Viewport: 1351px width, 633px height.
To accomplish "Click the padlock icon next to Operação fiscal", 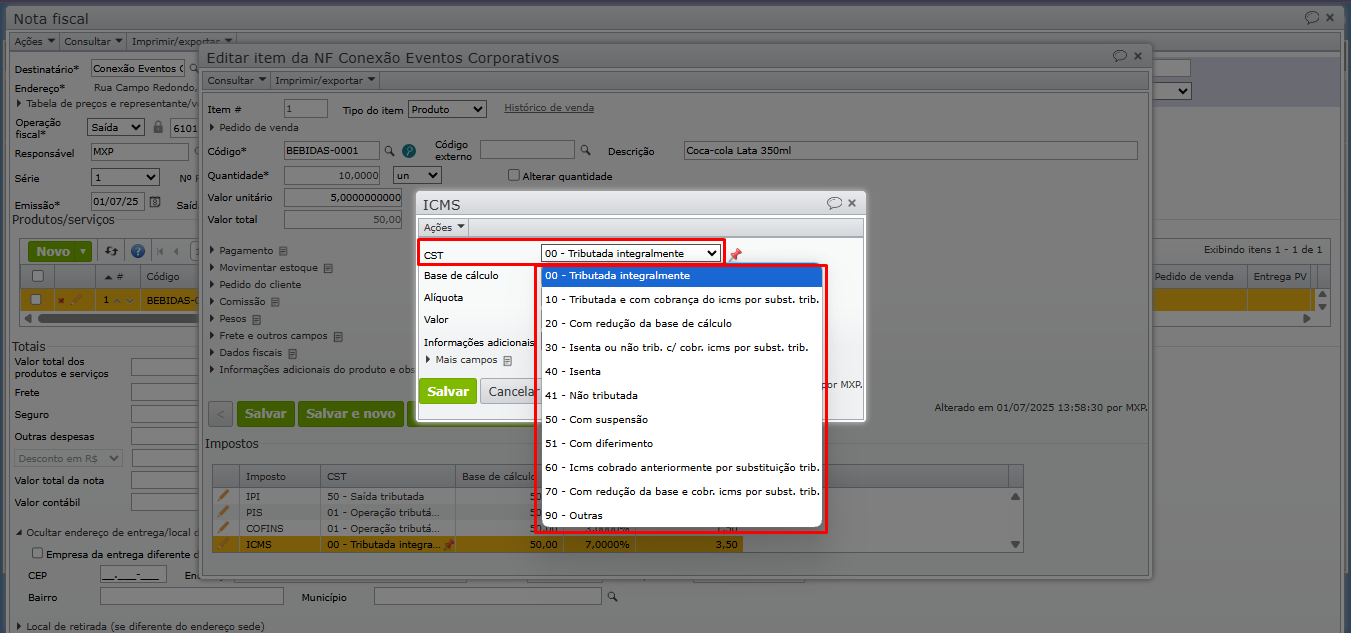I will click(x=156, y=127).
